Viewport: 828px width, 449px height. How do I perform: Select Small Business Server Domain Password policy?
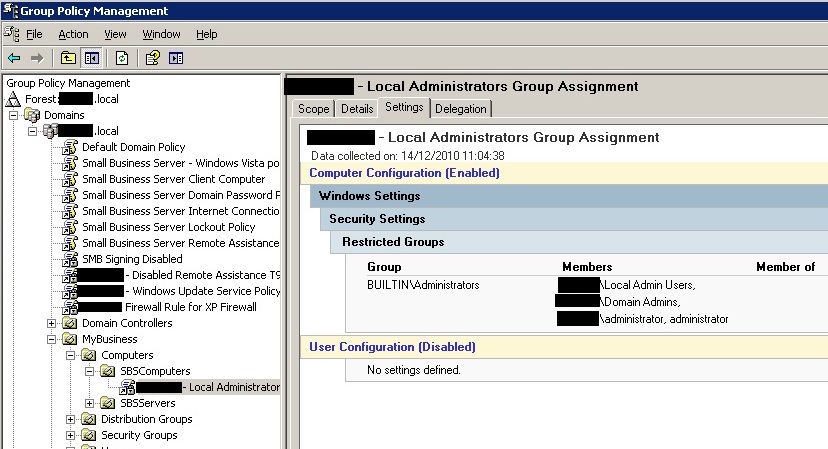181,195
